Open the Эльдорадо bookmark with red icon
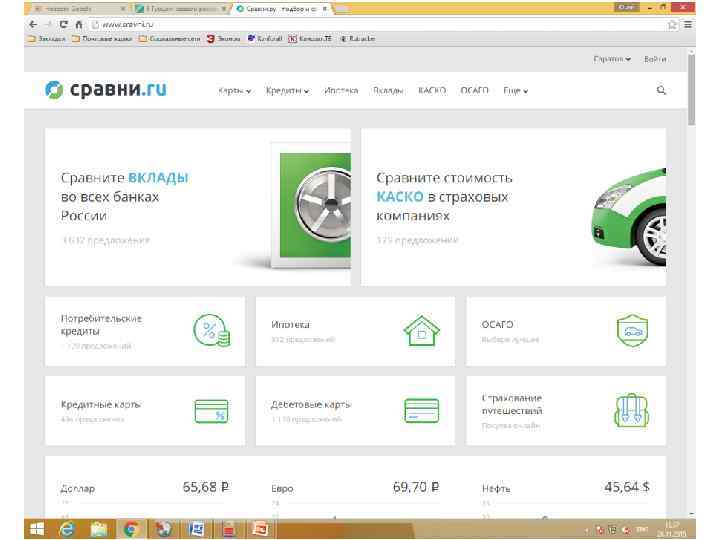 click(x=224, y=39)
